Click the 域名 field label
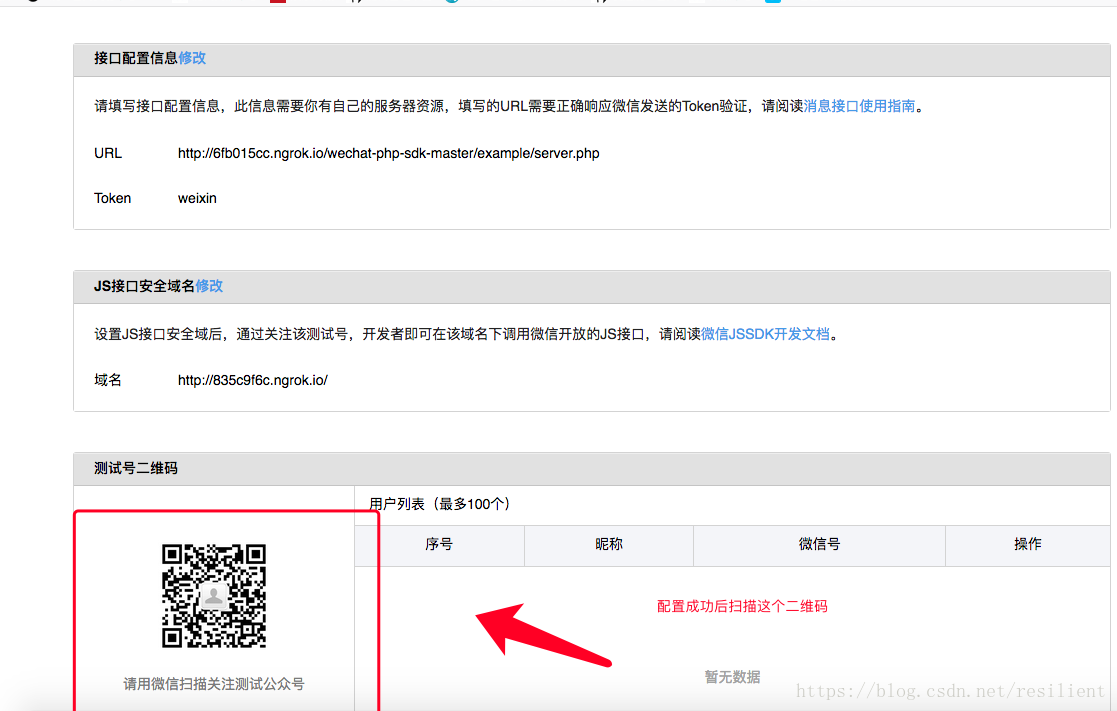This screenshot has height=711, width=1117. click(x=108, y=380)
